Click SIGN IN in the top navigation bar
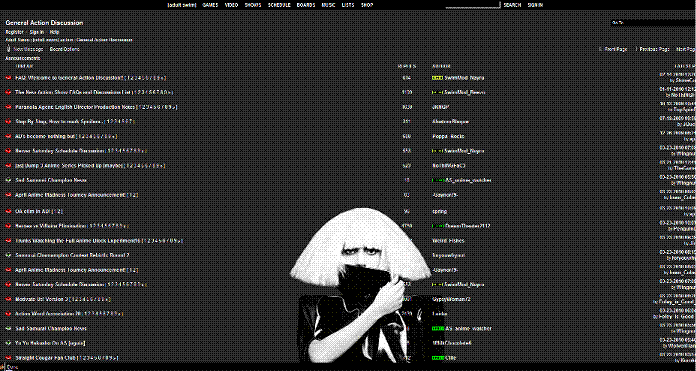This screenshot has height=371, width=696. coord(535,5)
